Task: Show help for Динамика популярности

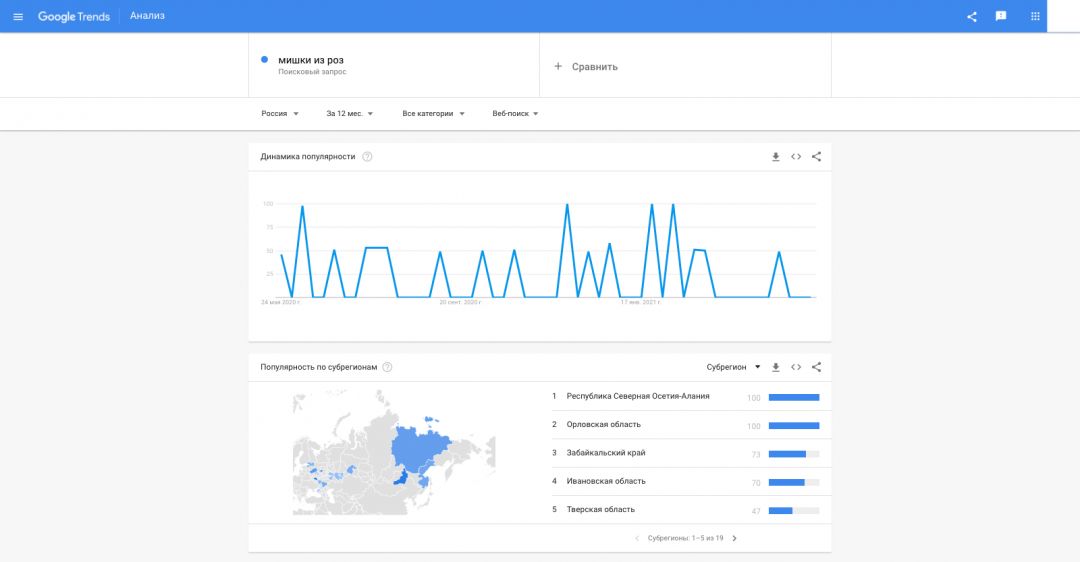Action: pos(367,156)
